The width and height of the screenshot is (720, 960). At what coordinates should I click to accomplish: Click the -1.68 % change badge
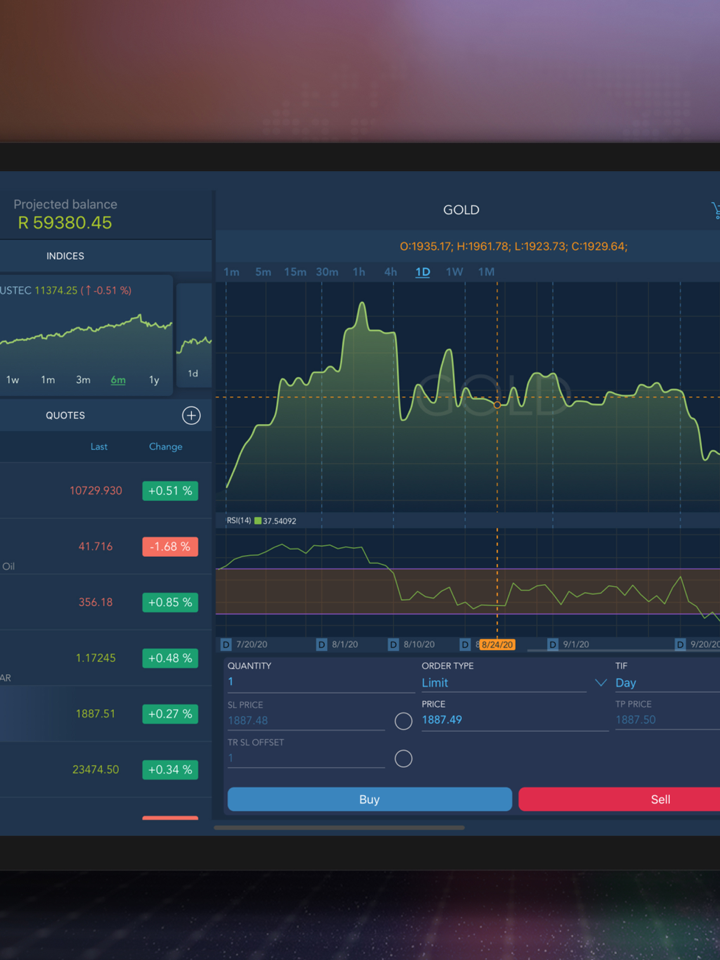click(x=170, y=547)
